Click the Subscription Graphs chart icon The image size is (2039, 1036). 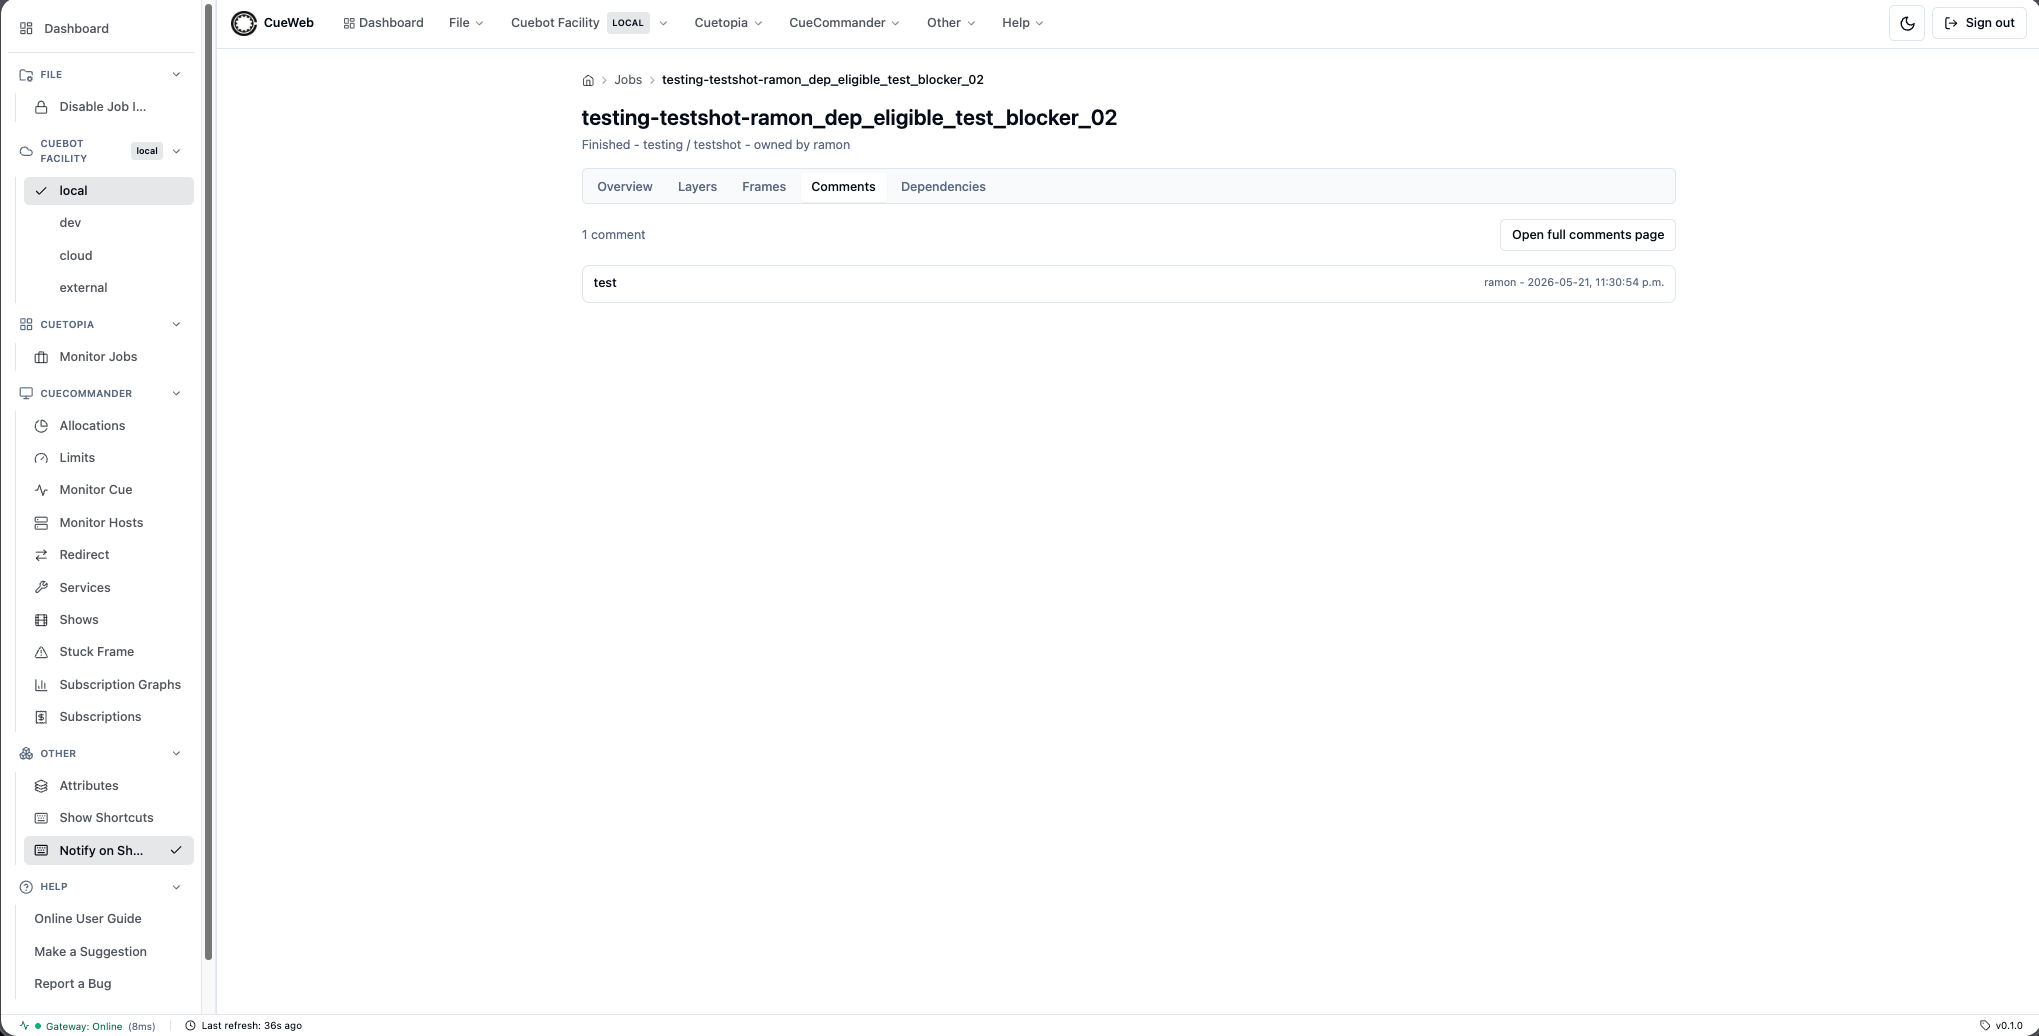pos(41,685)
